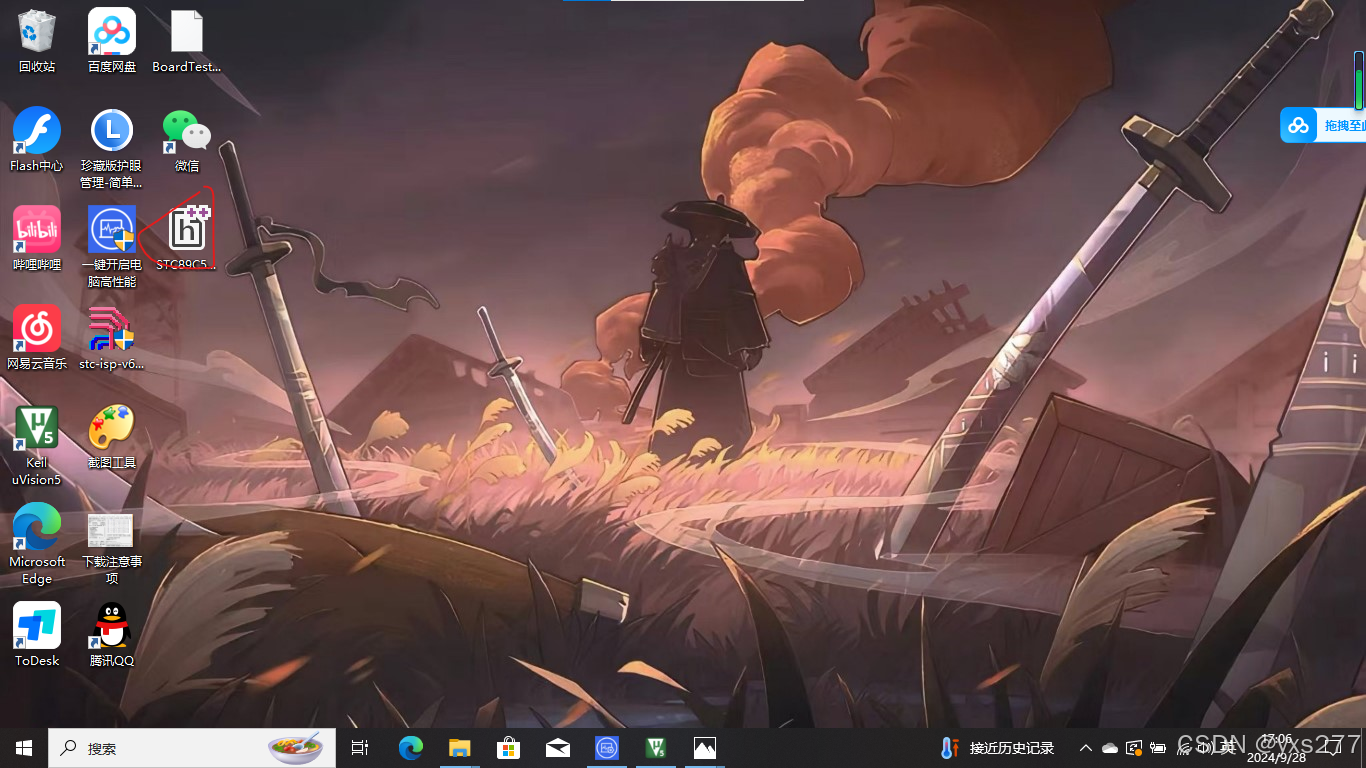Image resolution: width=1366 pixels, height=768 pixels.
Task: Open Microsoft Store from the taskbar
Action: pyautogui.click(x=509, y=748)
